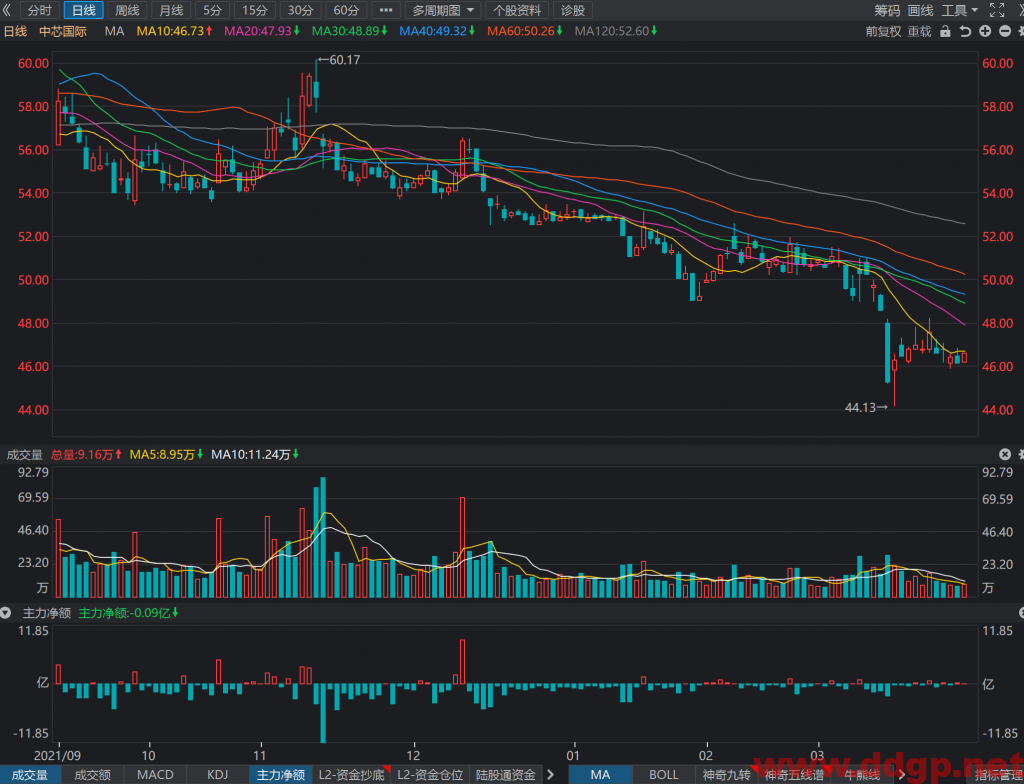Click MA10:11.24万 volume average label
Viewport: 1024px width, 784px height.
point(255,454)
